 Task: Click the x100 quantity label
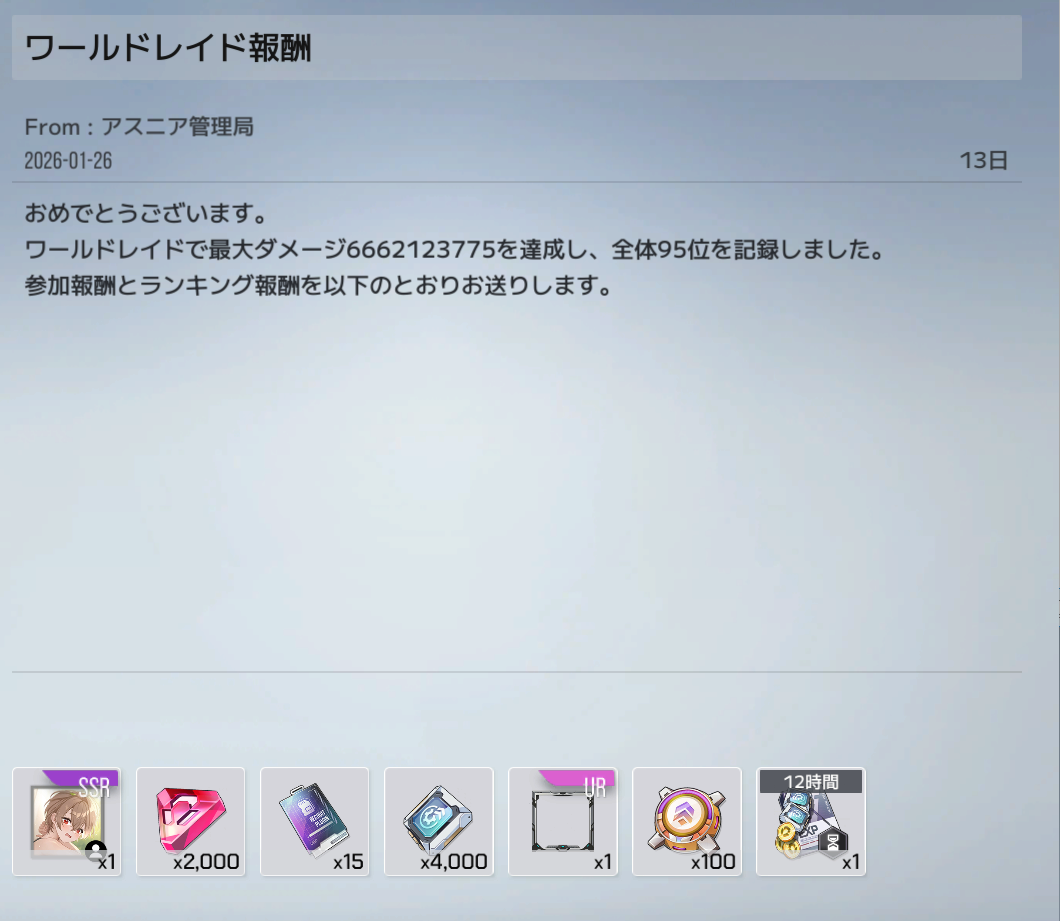tap(713, 861)
